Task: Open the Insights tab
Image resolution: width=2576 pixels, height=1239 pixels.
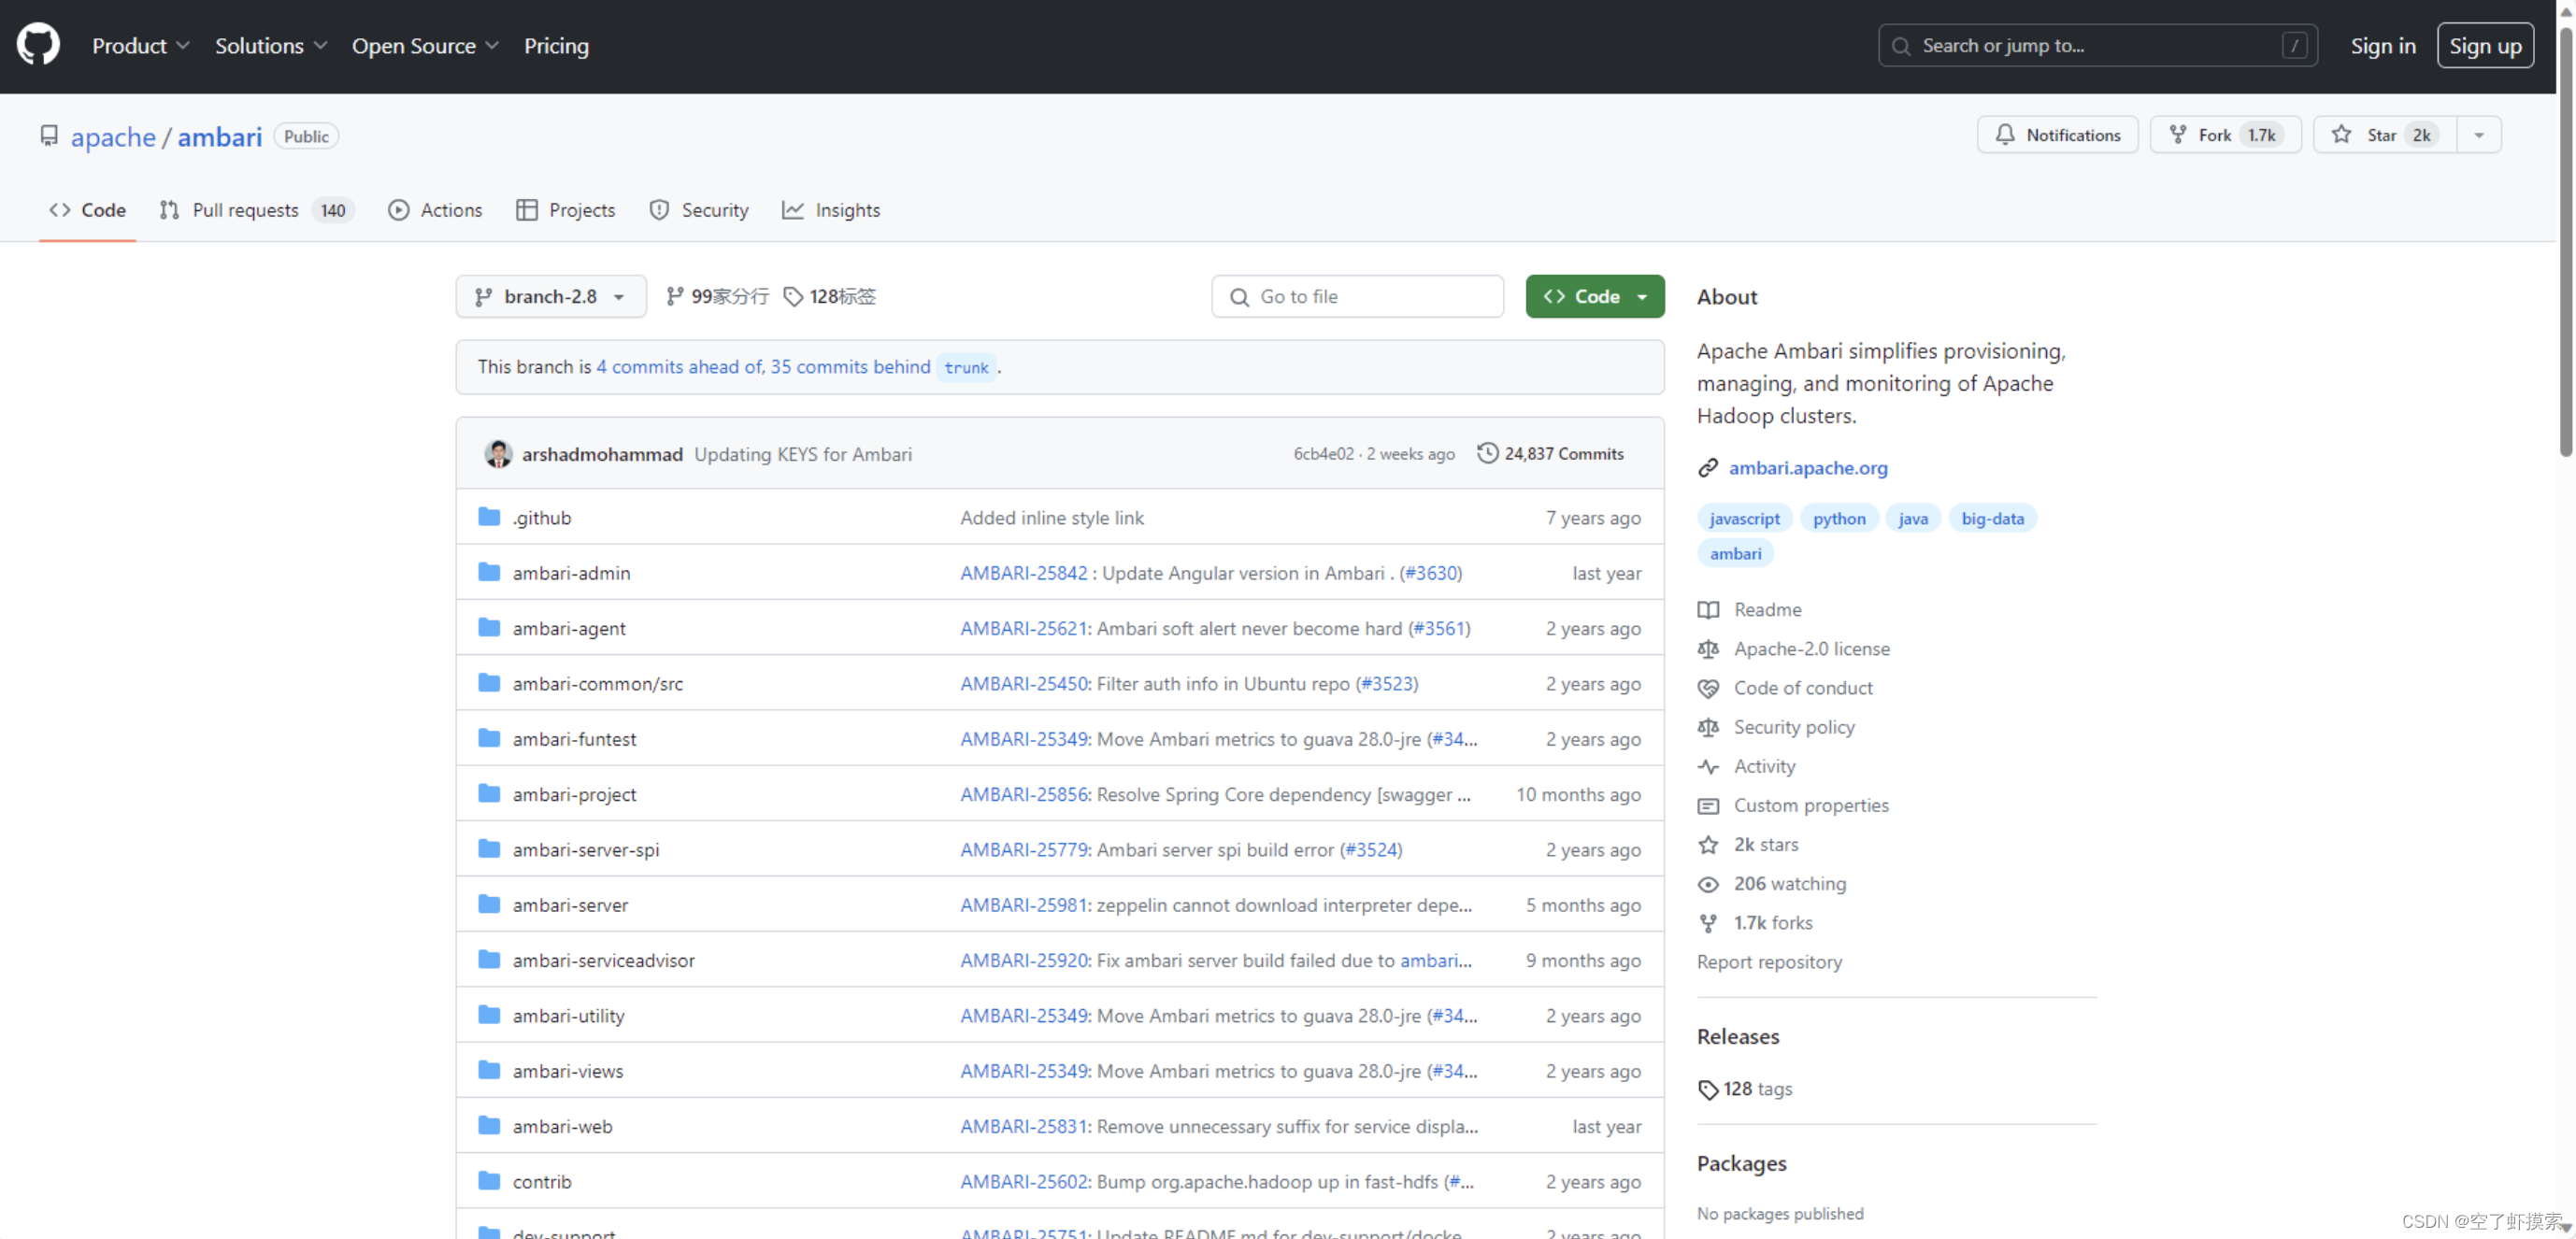Action: pos(831,210)
